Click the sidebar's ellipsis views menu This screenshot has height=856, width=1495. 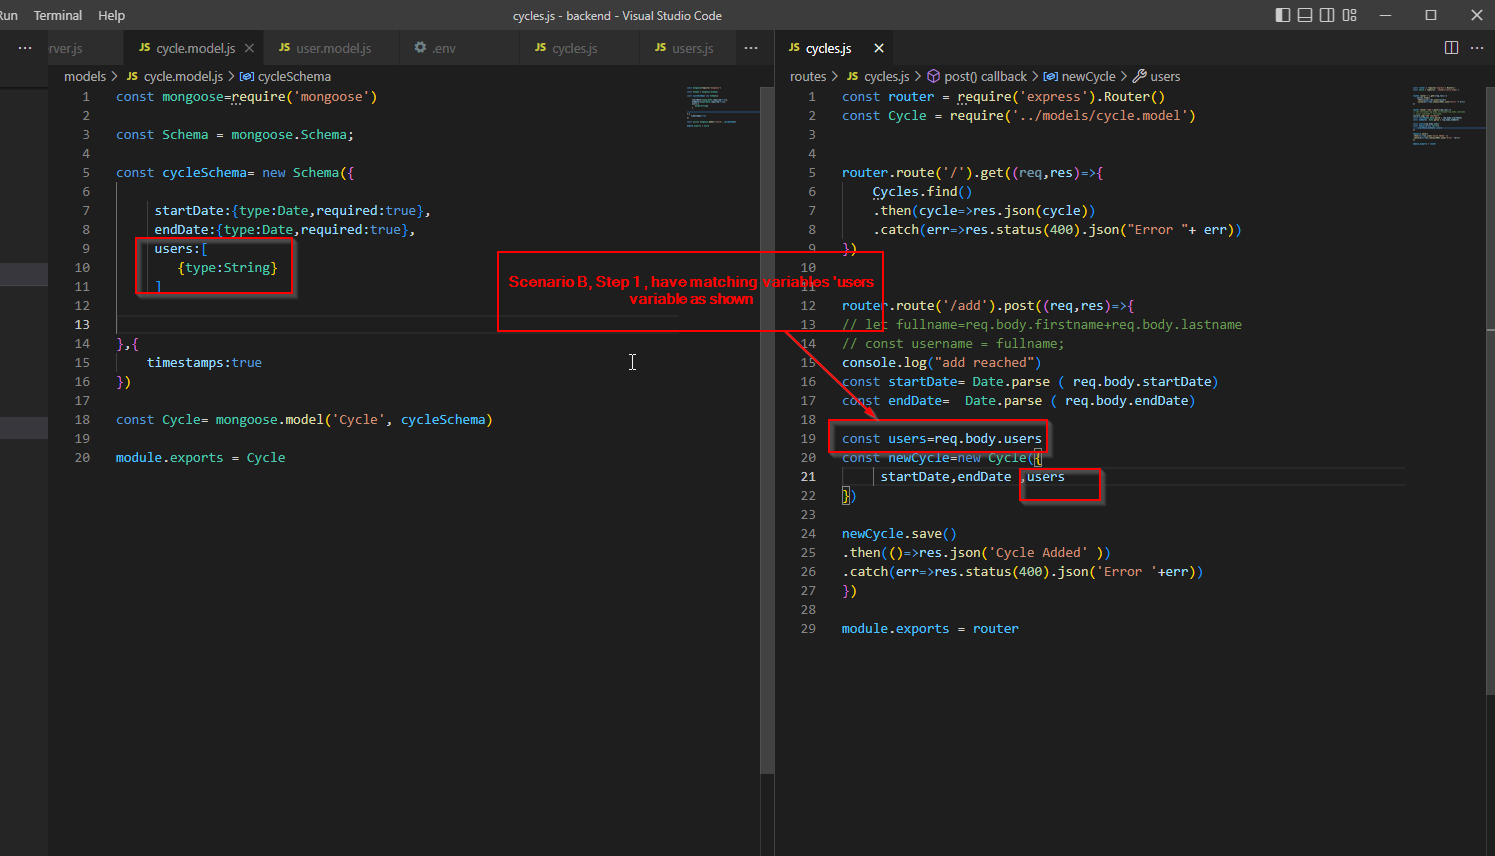[x=25, y=48]
